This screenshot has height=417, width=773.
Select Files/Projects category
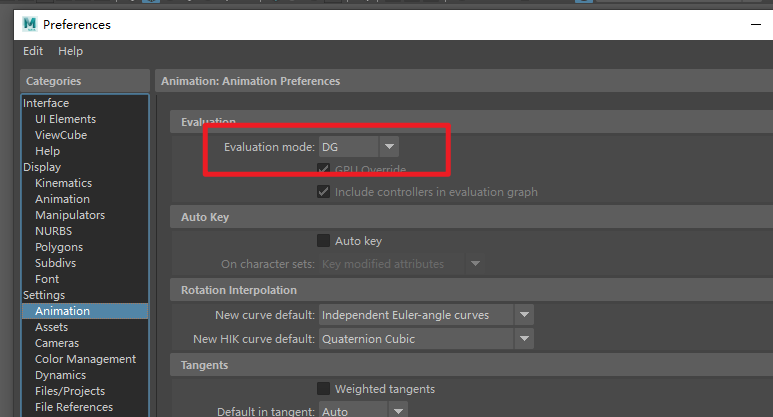(x=70, y=391)
